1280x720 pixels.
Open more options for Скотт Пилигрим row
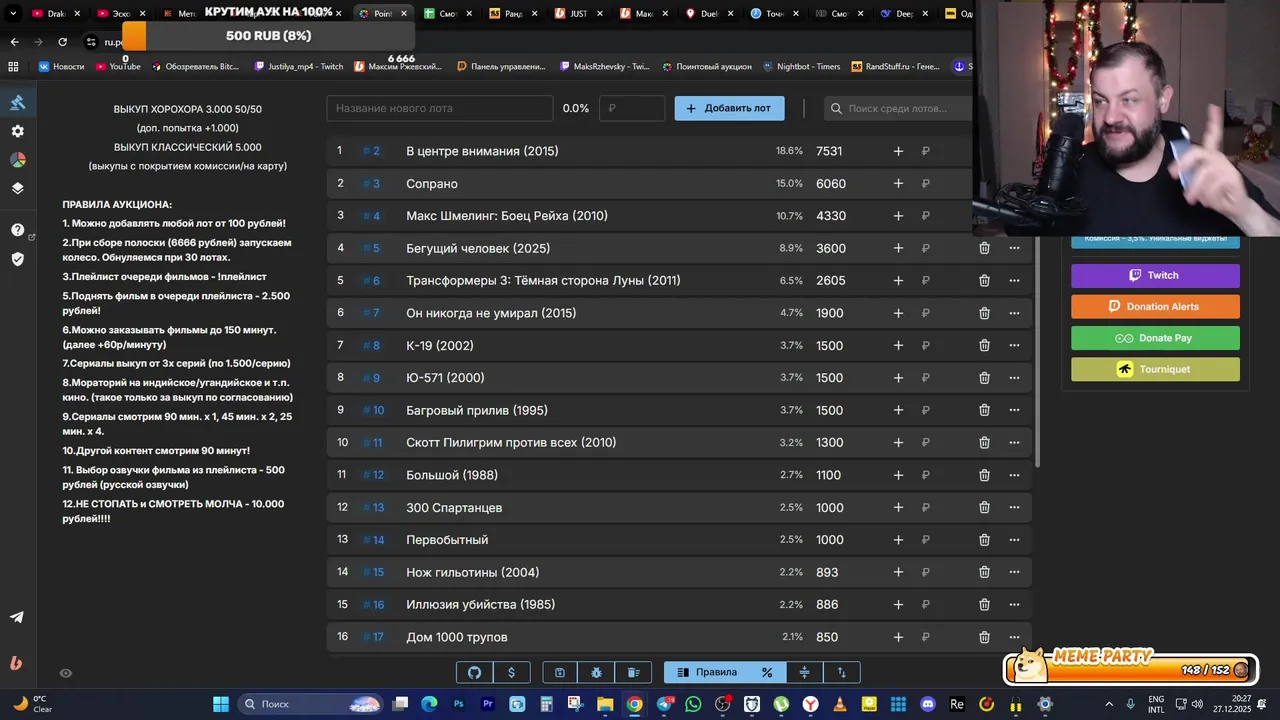click(x=1014, y=443)
